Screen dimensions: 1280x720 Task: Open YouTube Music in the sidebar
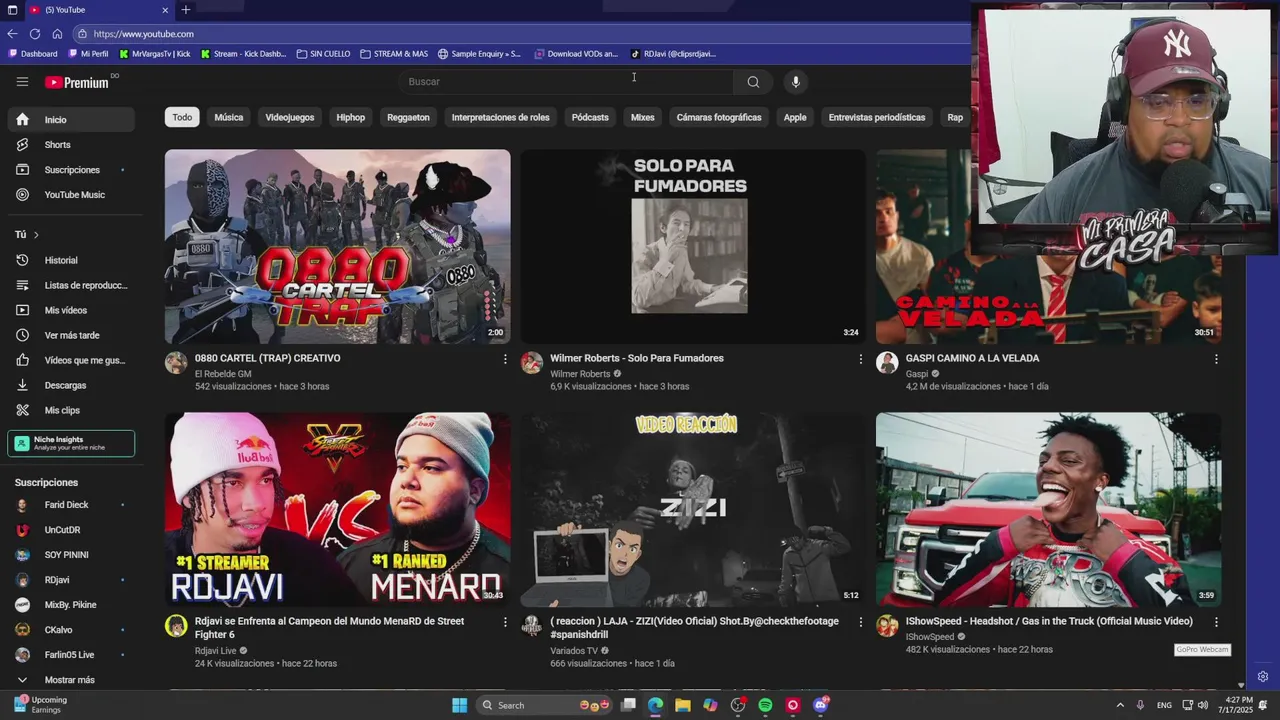(x=71, y=195)
